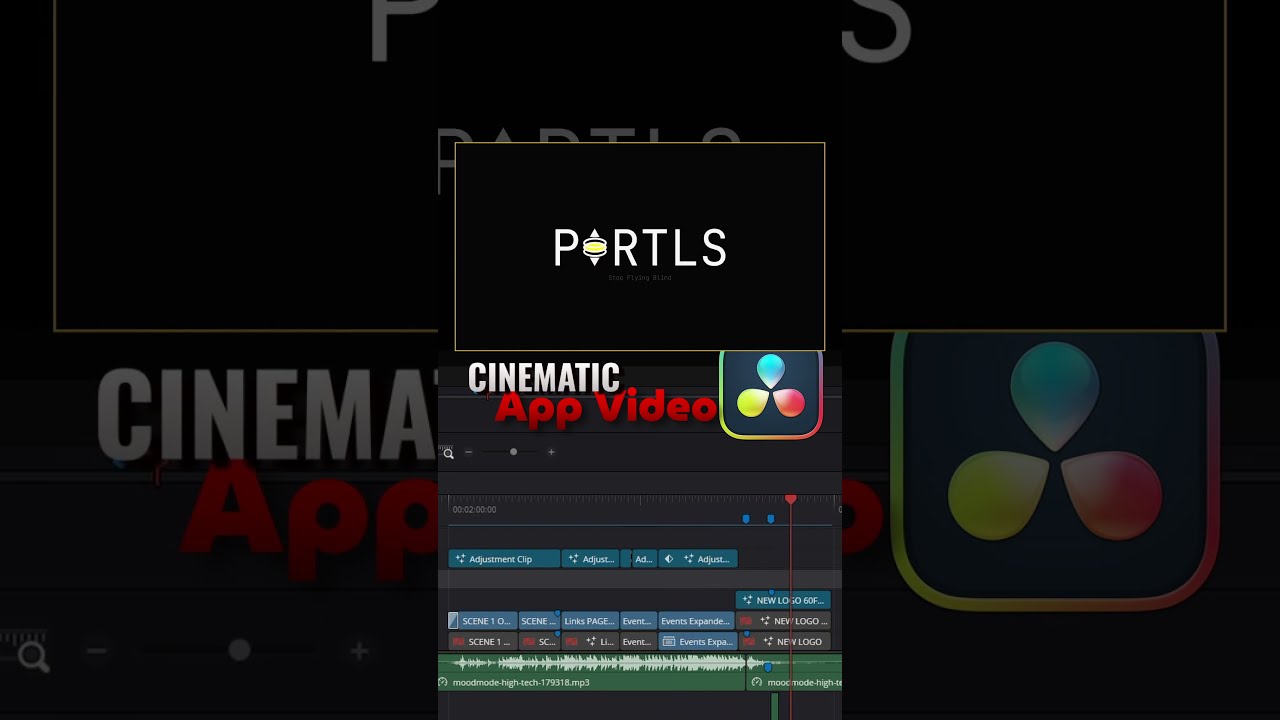Click the speed icon on 'moodmode-high-tech-179318.mp3'

tap(443, 682)
